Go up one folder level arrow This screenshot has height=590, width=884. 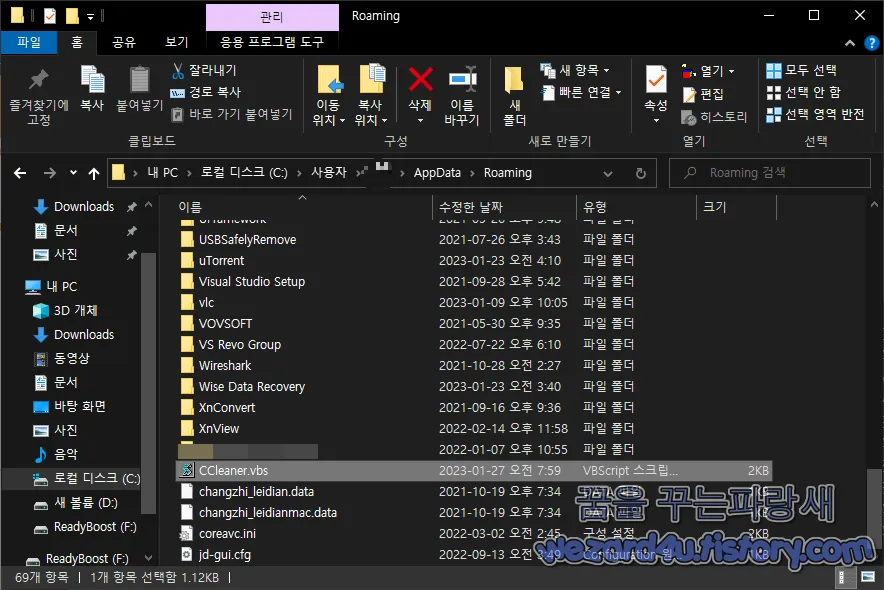click(x=94, y=174)
